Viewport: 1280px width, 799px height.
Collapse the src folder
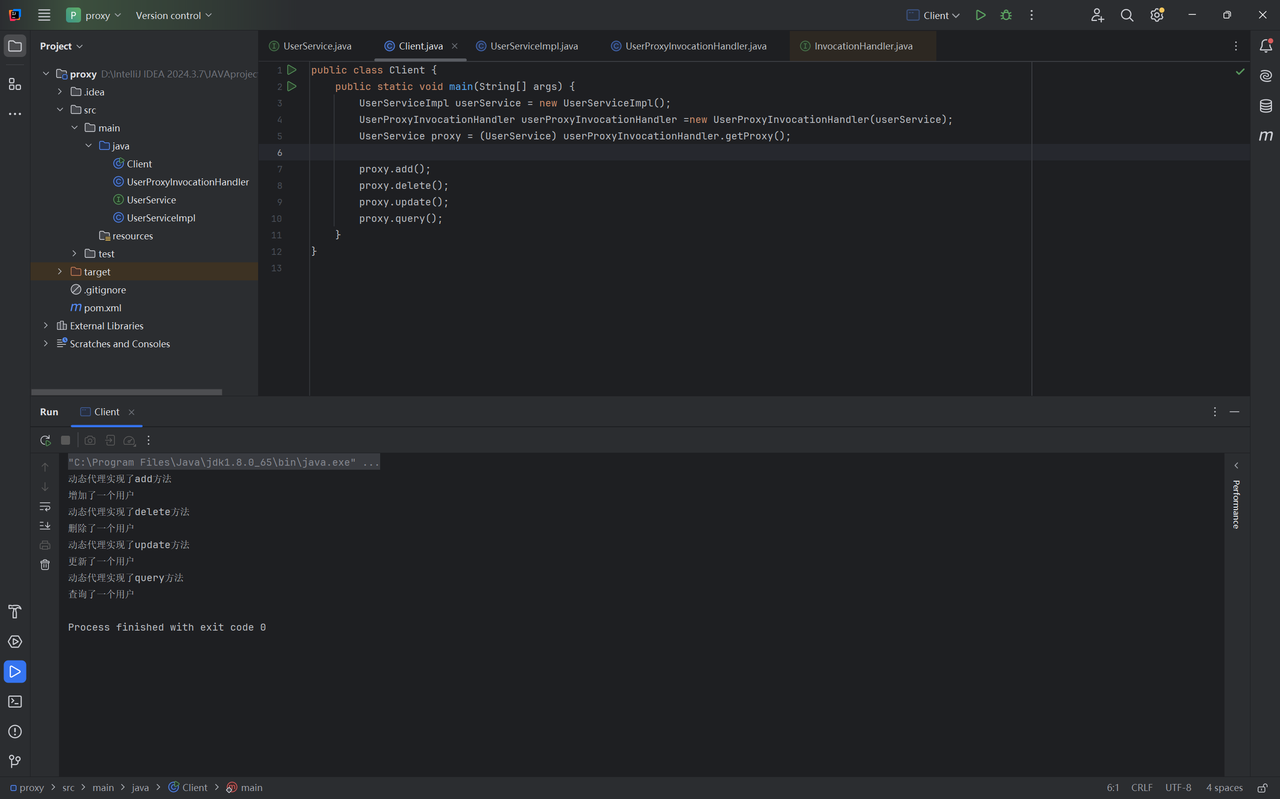click(60, 110)
